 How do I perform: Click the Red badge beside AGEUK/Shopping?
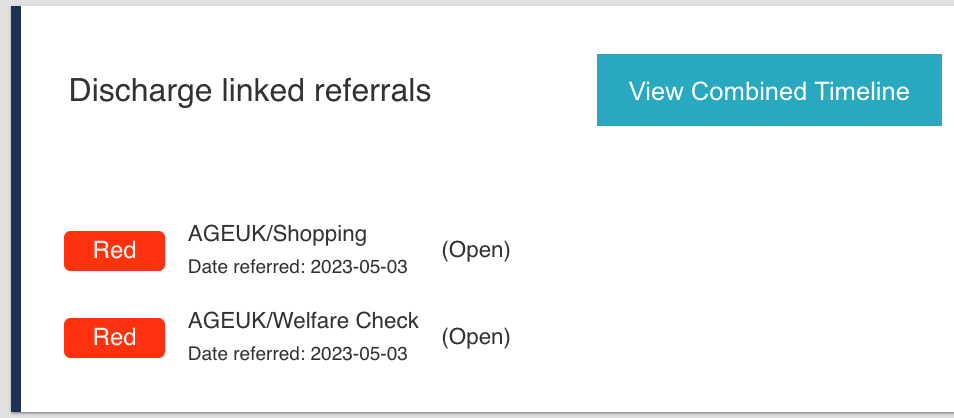pyautogui.click(x=114, y=251)
